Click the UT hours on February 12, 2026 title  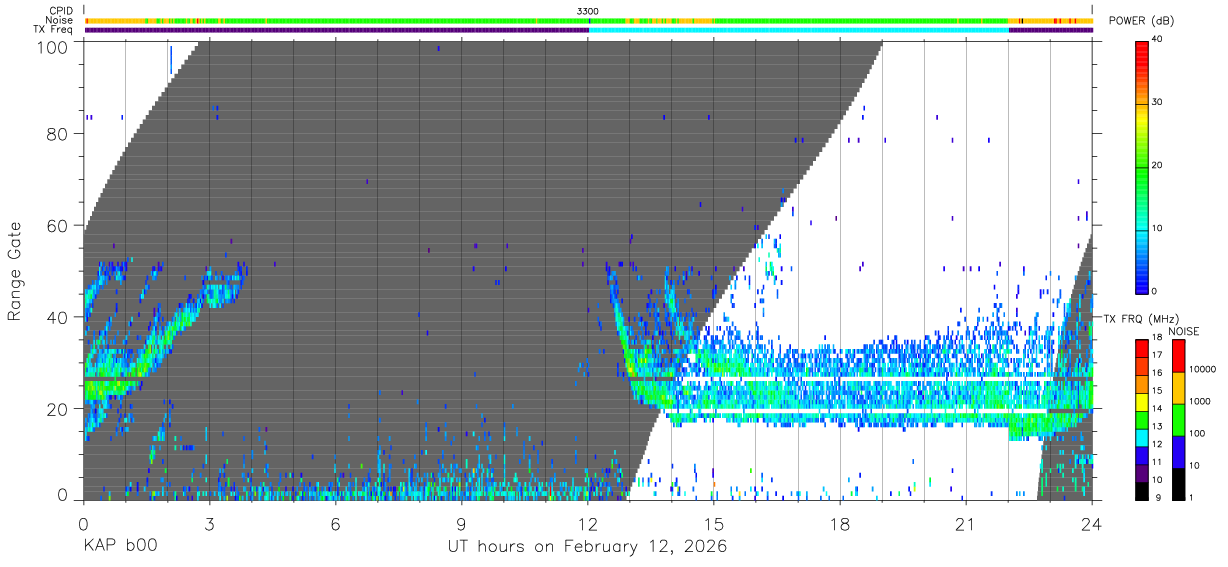point(586,547)
